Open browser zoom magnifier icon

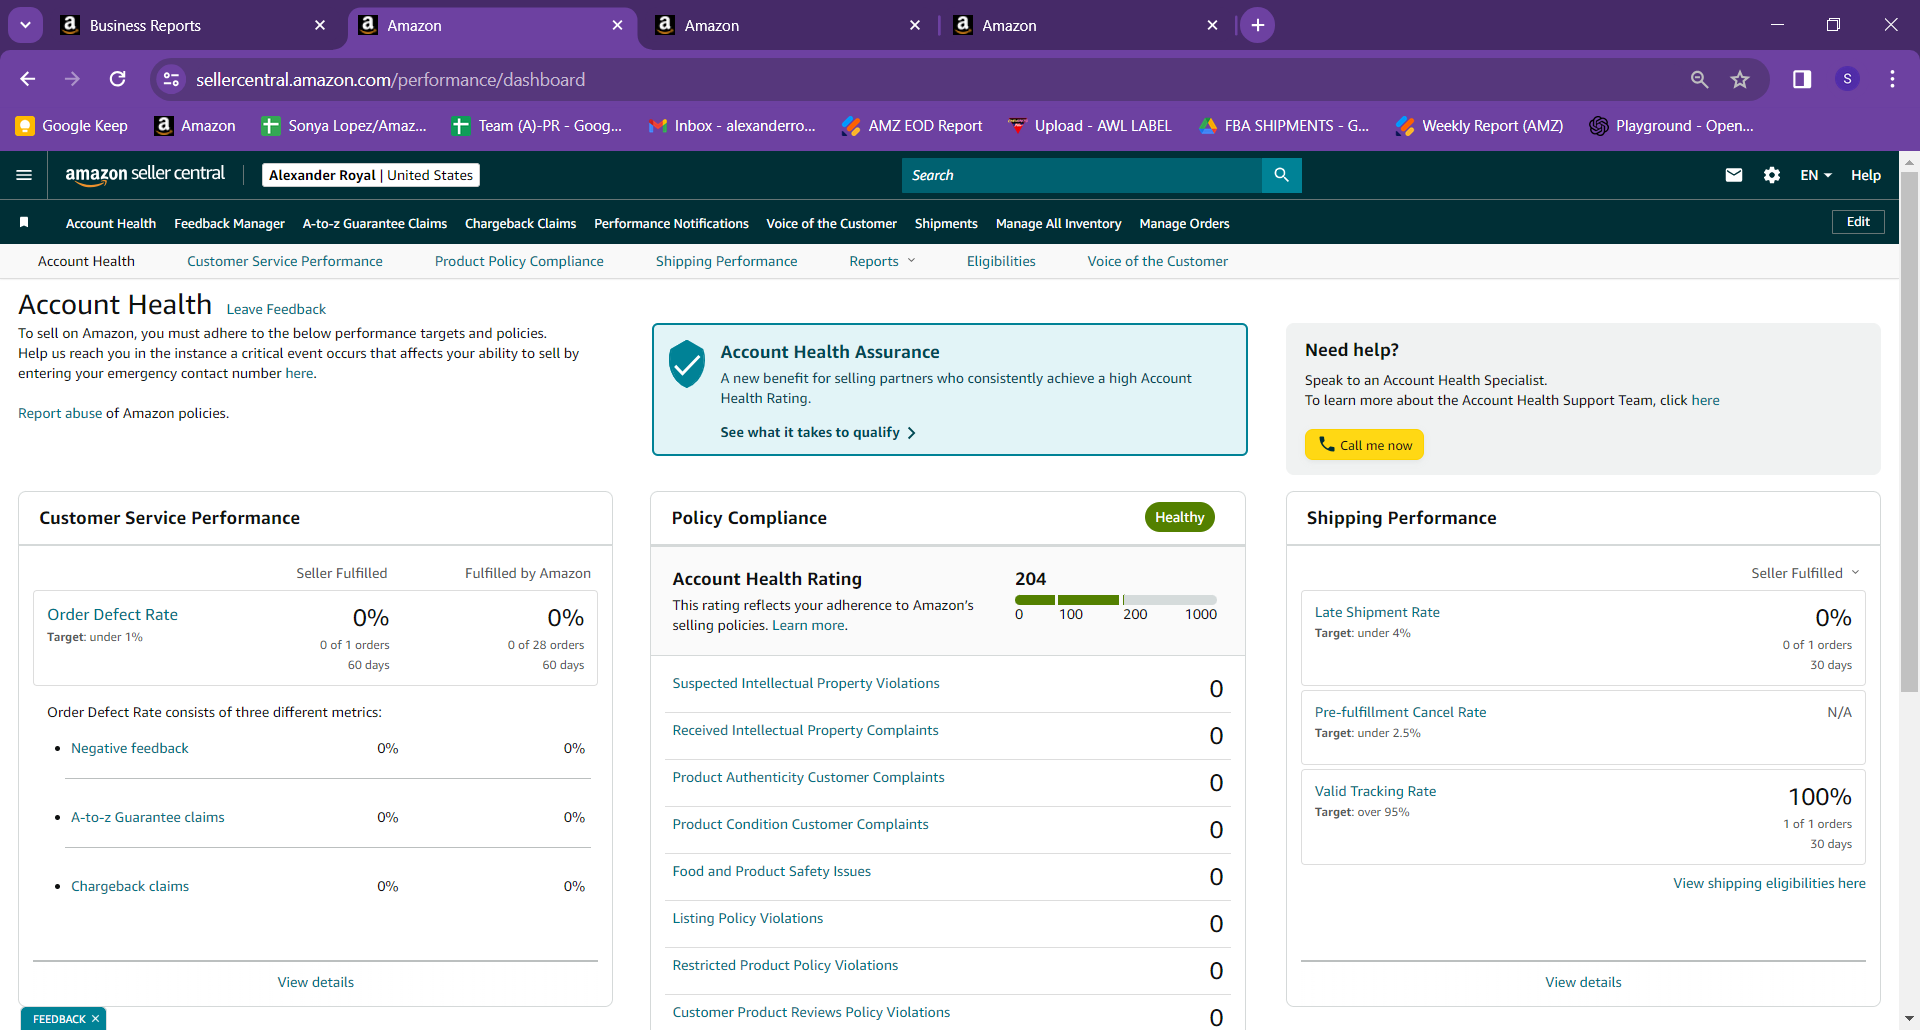coord(1699,79)
